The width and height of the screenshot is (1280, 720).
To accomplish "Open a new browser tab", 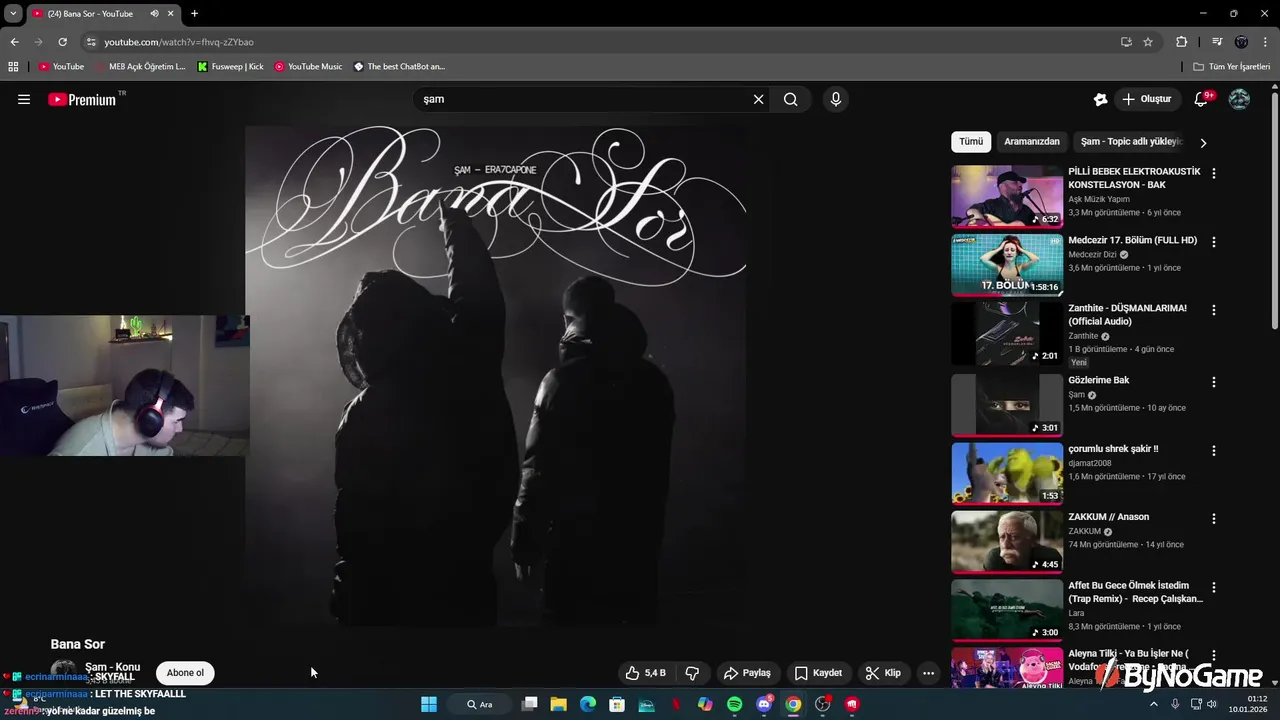I will click(x=194, y=14).
